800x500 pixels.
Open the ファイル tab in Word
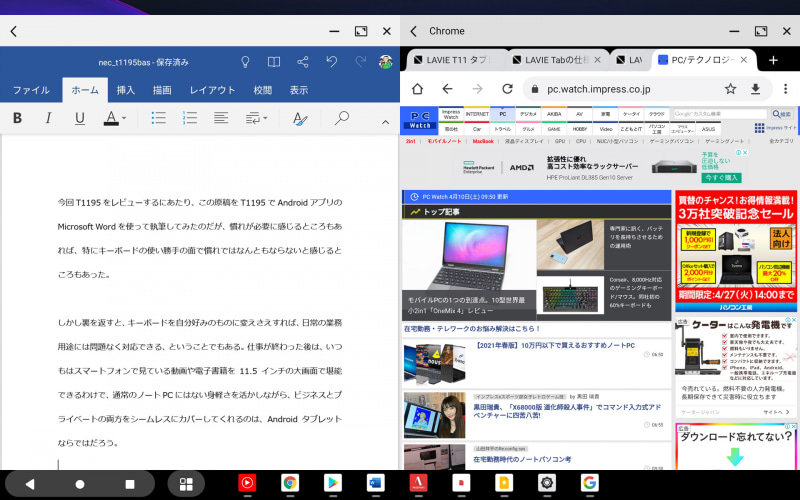click(31, 90)
